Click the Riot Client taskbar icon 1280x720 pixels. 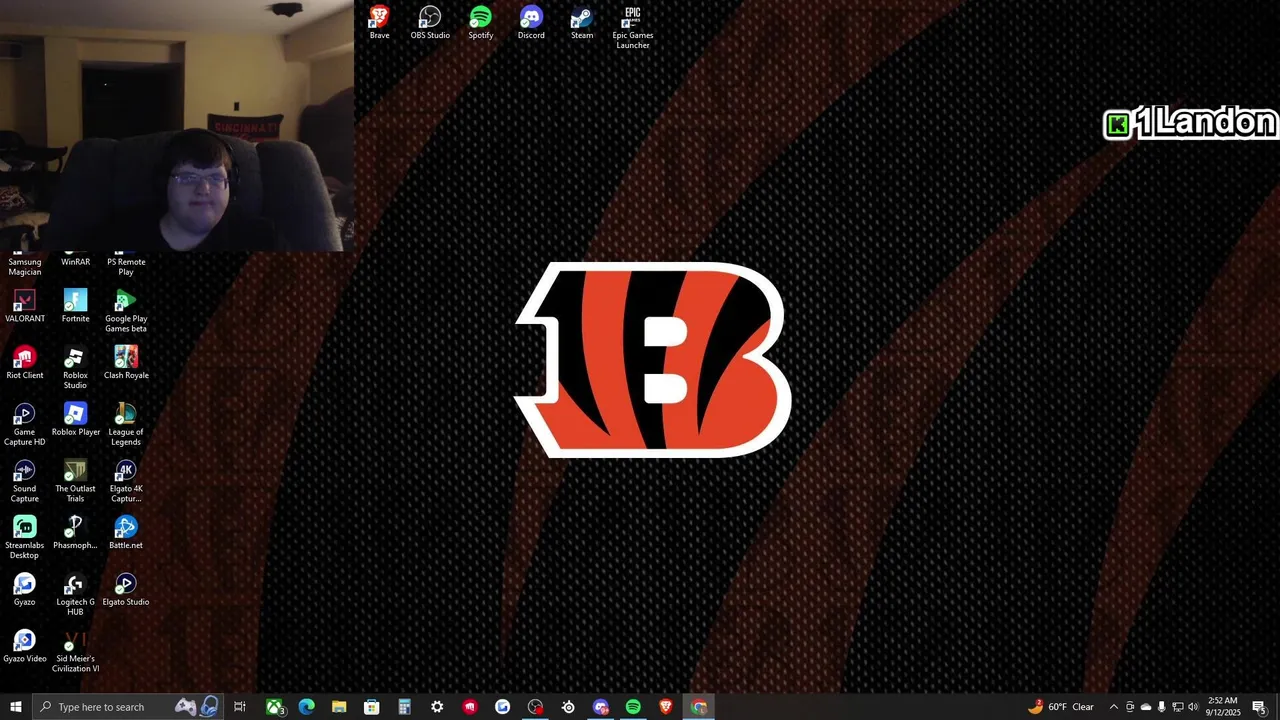[x=470, y=707]
